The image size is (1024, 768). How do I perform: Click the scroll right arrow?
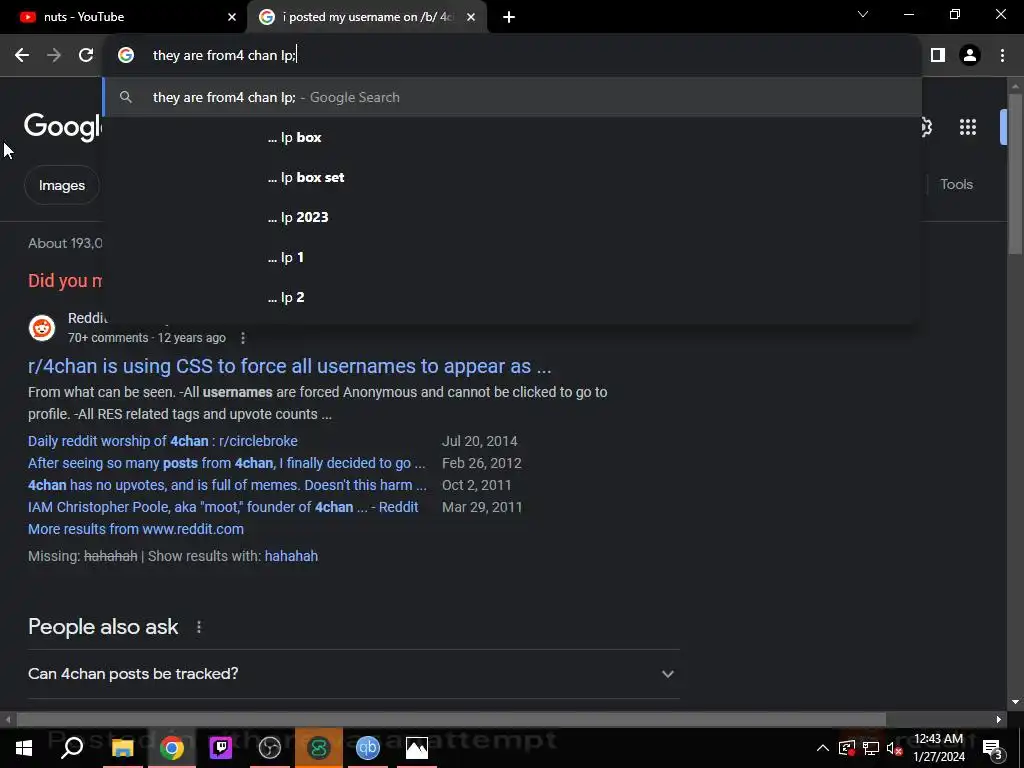click(999, 720)
